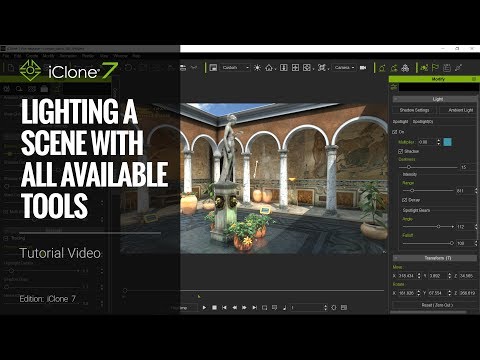Click the Home view icon in toolbar
480x360 pixels.
coord(269,68)
